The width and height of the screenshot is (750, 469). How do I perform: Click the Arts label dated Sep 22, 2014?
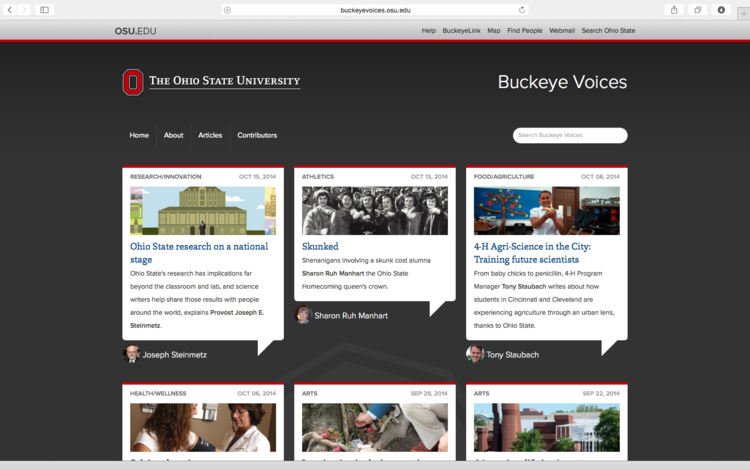pos(481,393)
